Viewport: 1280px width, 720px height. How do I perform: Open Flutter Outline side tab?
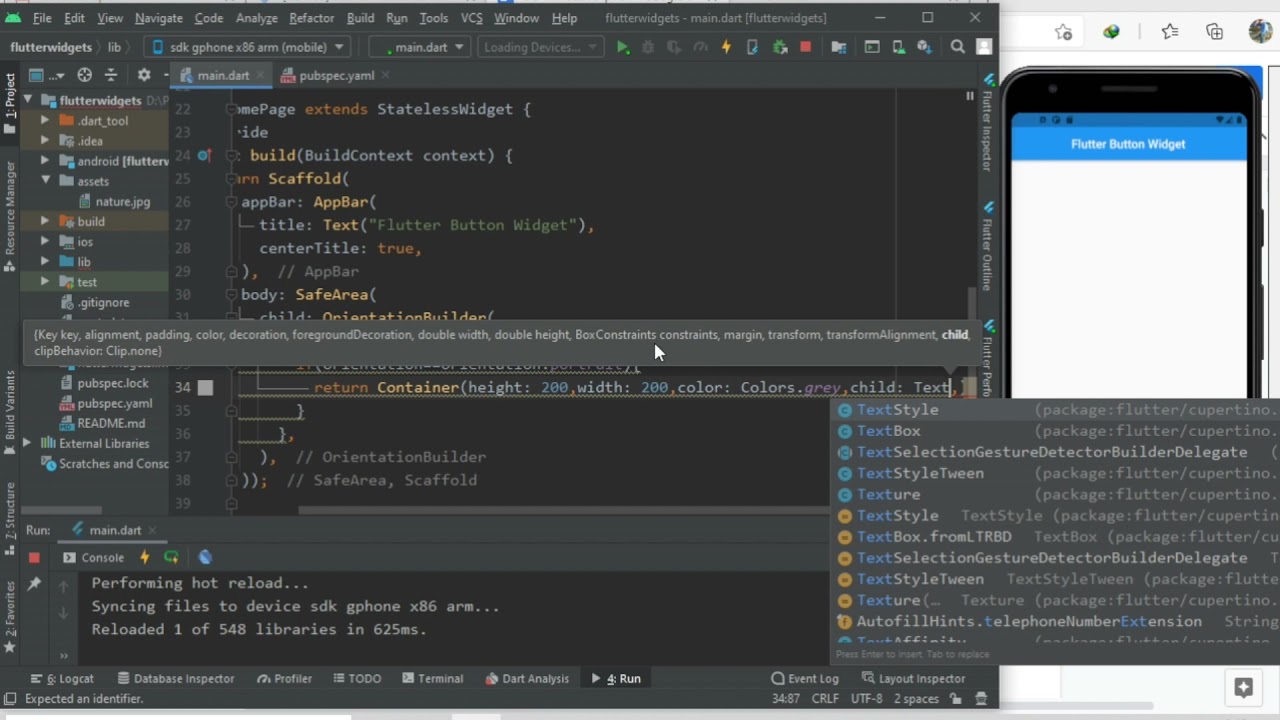tap(987, 247)
